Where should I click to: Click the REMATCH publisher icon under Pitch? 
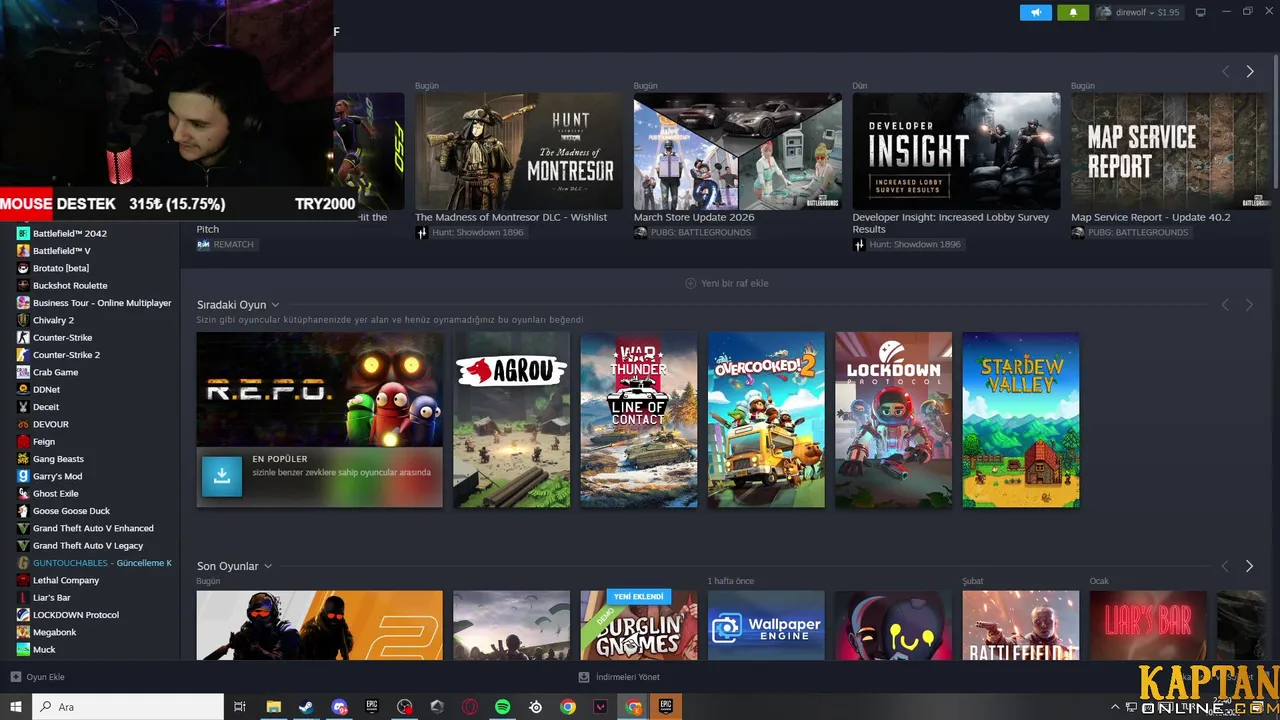204,244
